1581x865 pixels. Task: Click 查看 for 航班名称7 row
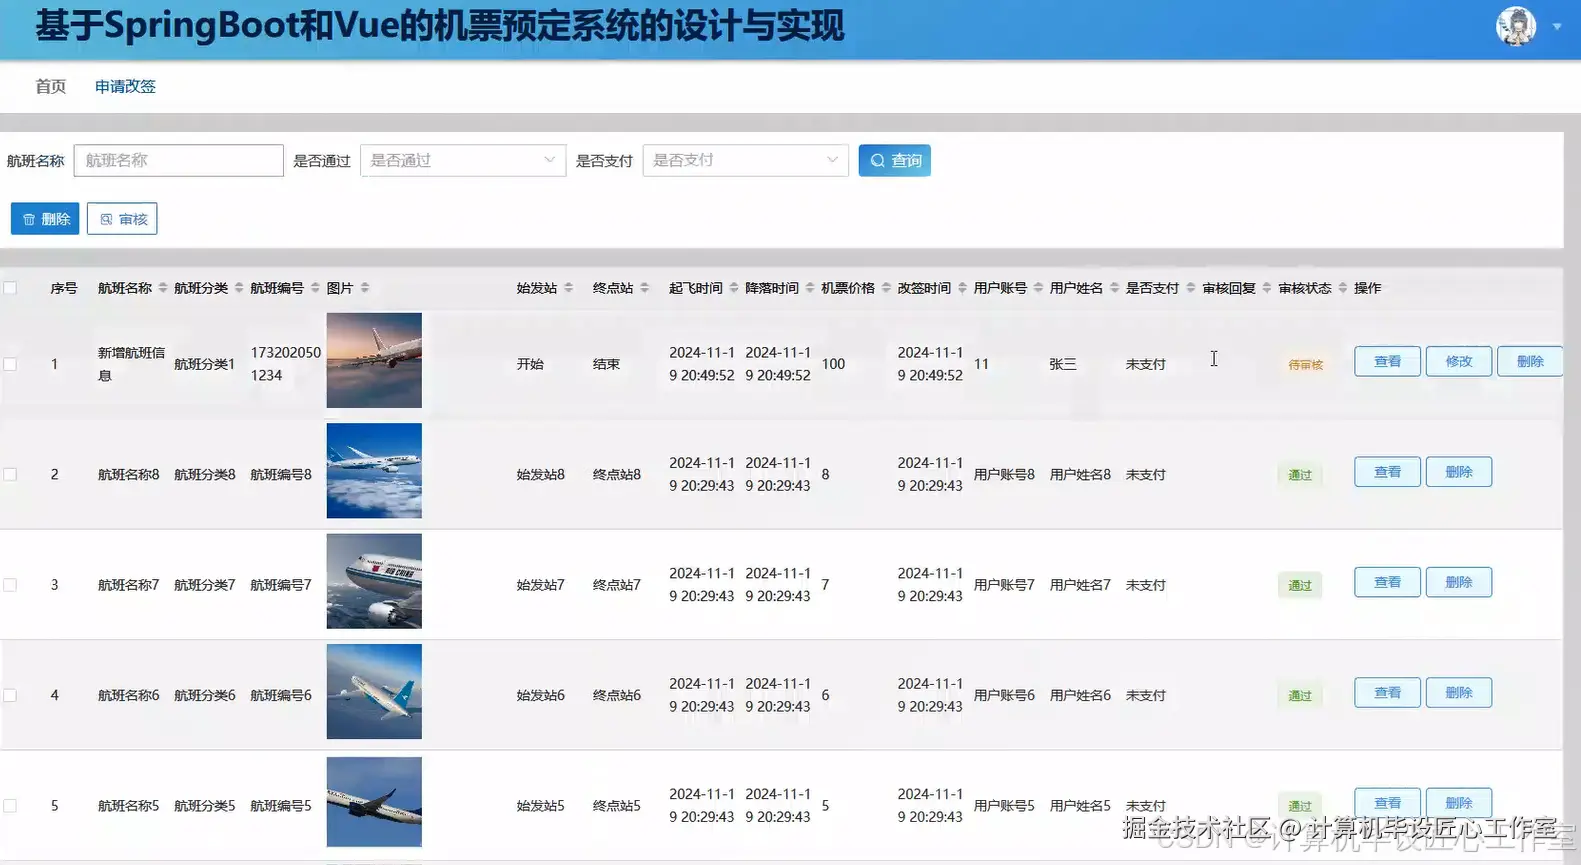[x=1387, y=582]
